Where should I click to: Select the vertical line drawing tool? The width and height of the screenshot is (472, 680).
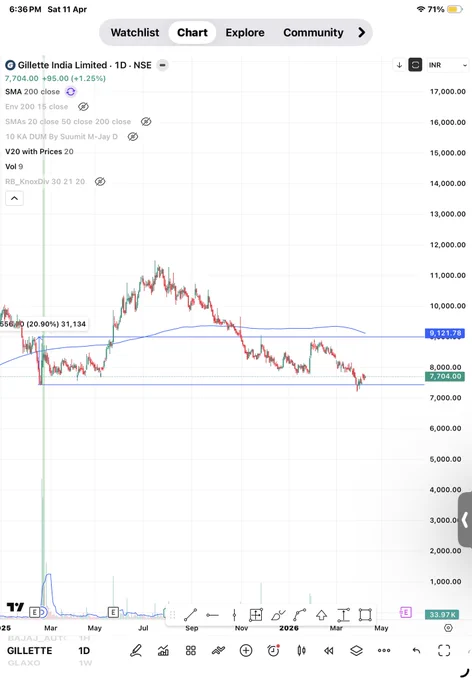point(234,615)
